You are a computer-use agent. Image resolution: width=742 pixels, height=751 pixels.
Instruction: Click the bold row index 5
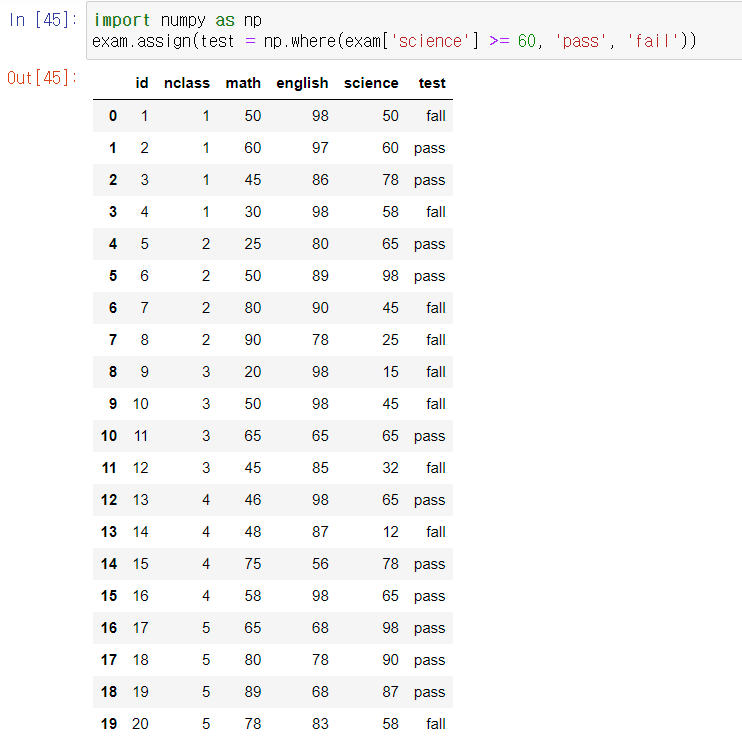113,276
